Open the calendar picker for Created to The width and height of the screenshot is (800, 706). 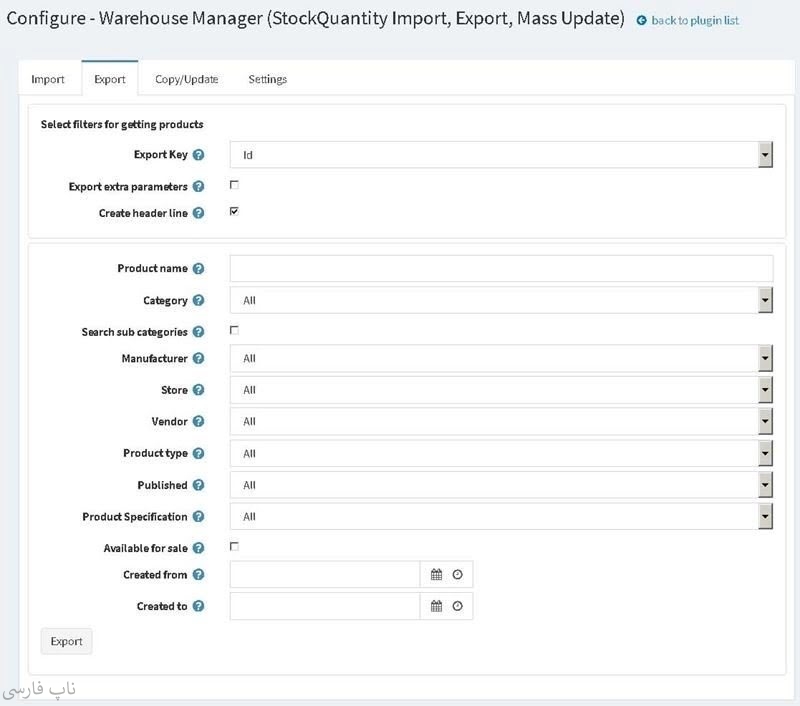(x=436, y=606)
